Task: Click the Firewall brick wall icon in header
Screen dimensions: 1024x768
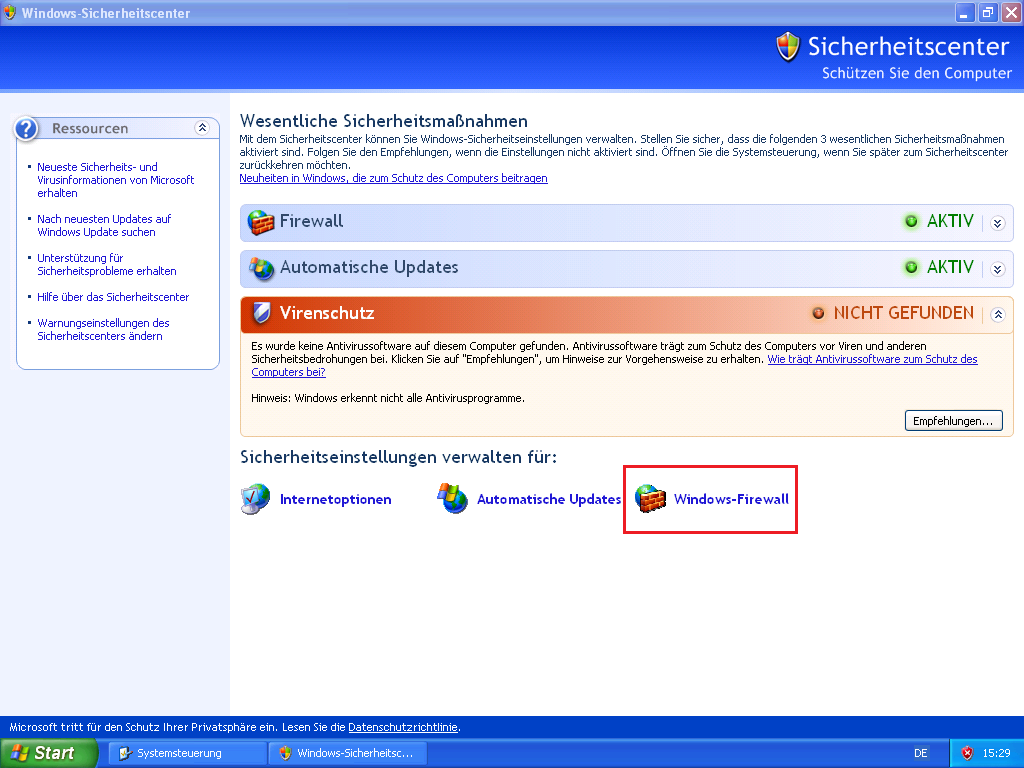Action: tap(261, 223)
